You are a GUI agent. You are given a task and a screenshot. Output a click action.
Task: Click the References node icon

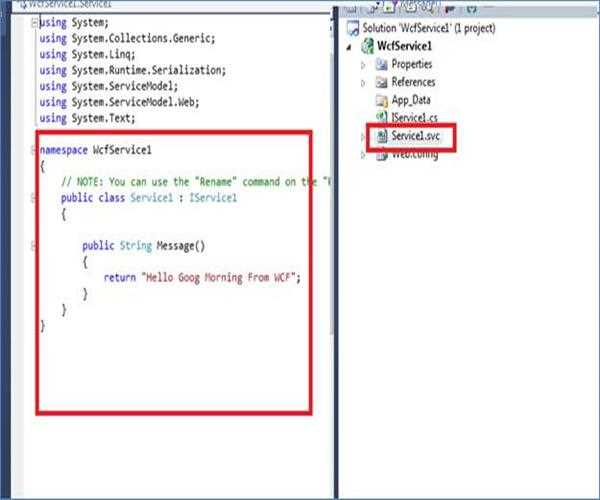(381, 82)
